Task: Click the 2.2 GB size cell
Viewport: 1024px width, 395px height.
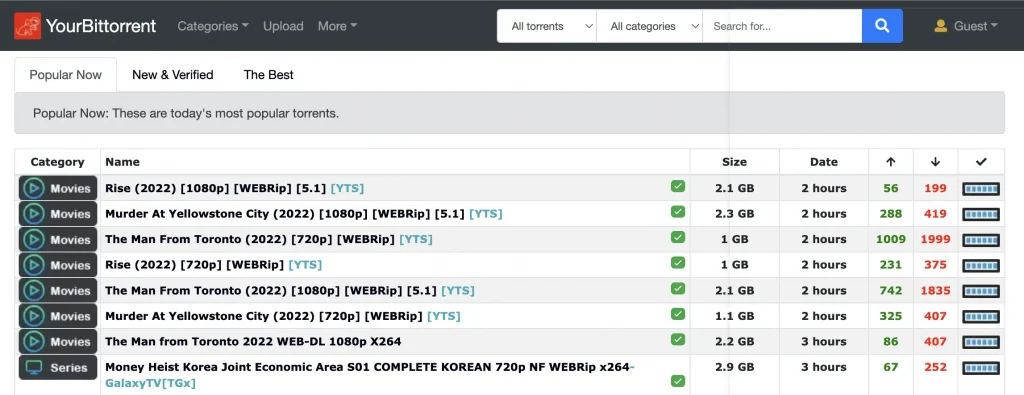Action: pyautogui.click(x=734, y=341)
